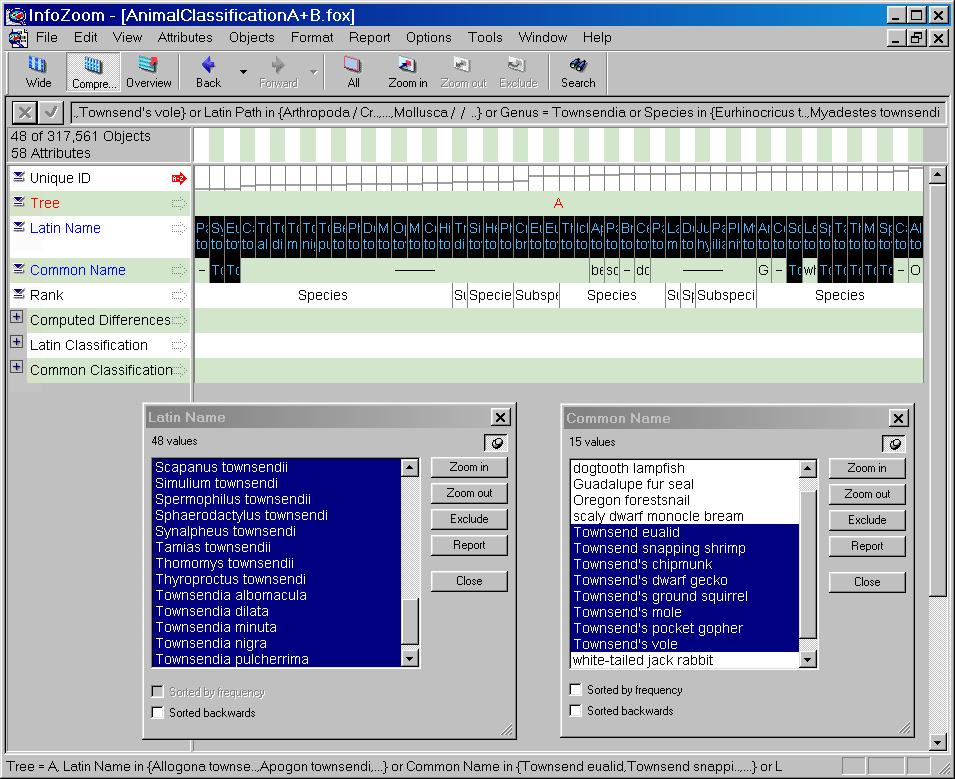Image resolution: width=955 pixels, height=779 pixels.
Task: Enable Sorted by frequency in Common Name panel
Action: (x=576, y=690)
